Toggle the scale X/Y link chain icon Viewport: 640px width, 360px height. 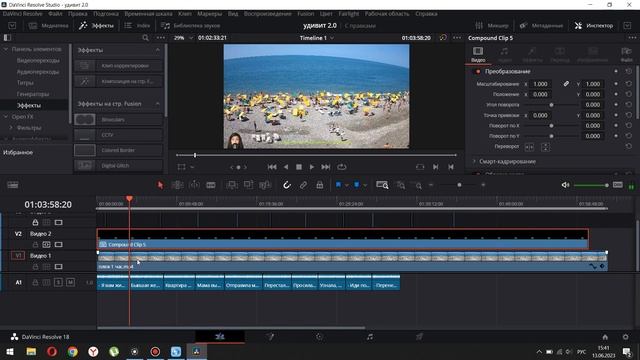(566, 84)
